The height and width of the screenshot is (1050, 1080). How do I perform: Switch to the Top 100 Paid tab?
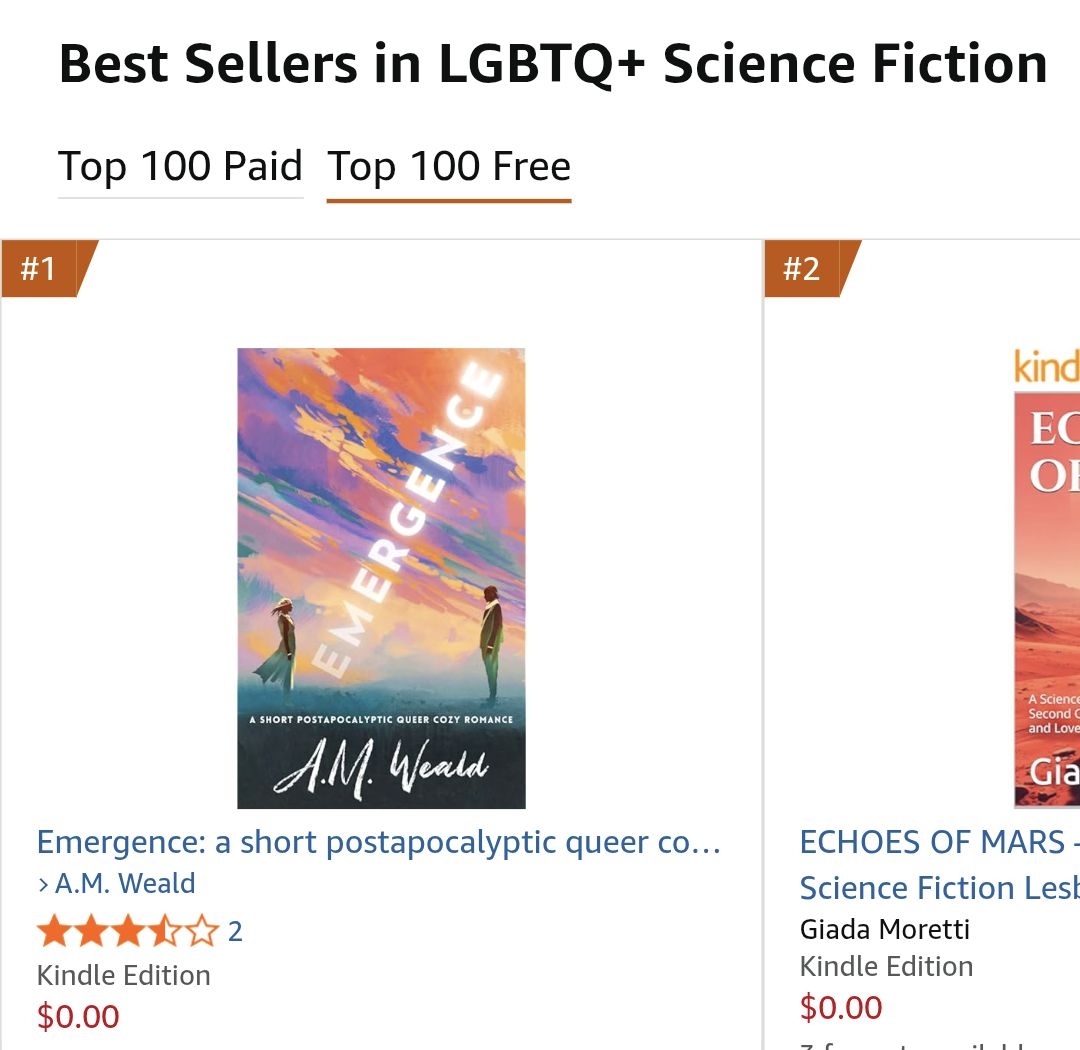click(x=180, y=167)
